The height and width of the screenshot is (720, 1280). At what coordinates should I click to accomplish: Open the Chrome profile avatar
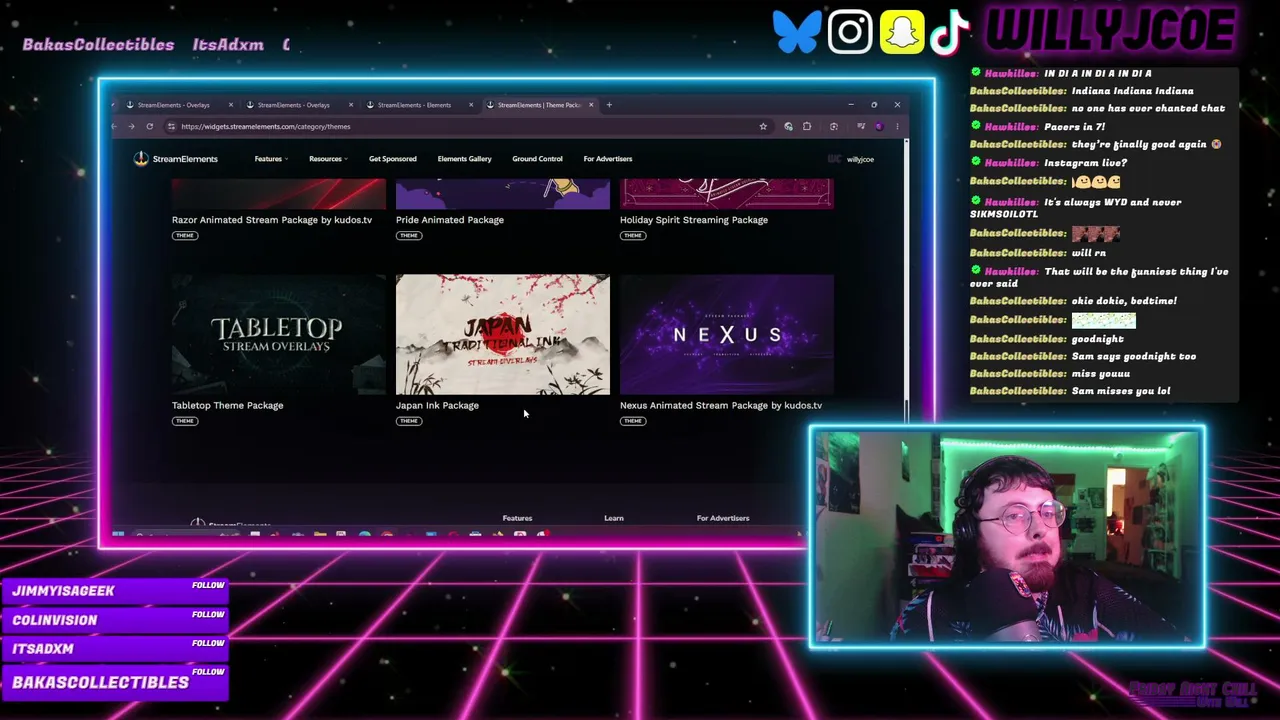(x=879, y=126)
